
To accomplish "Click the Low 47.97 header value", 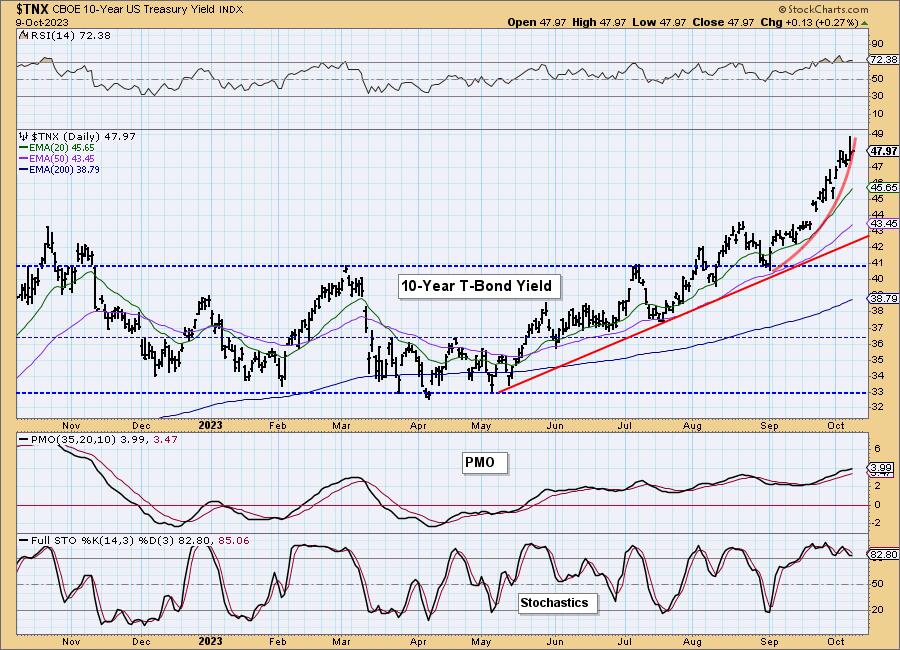I will click(x=660, y=22).
